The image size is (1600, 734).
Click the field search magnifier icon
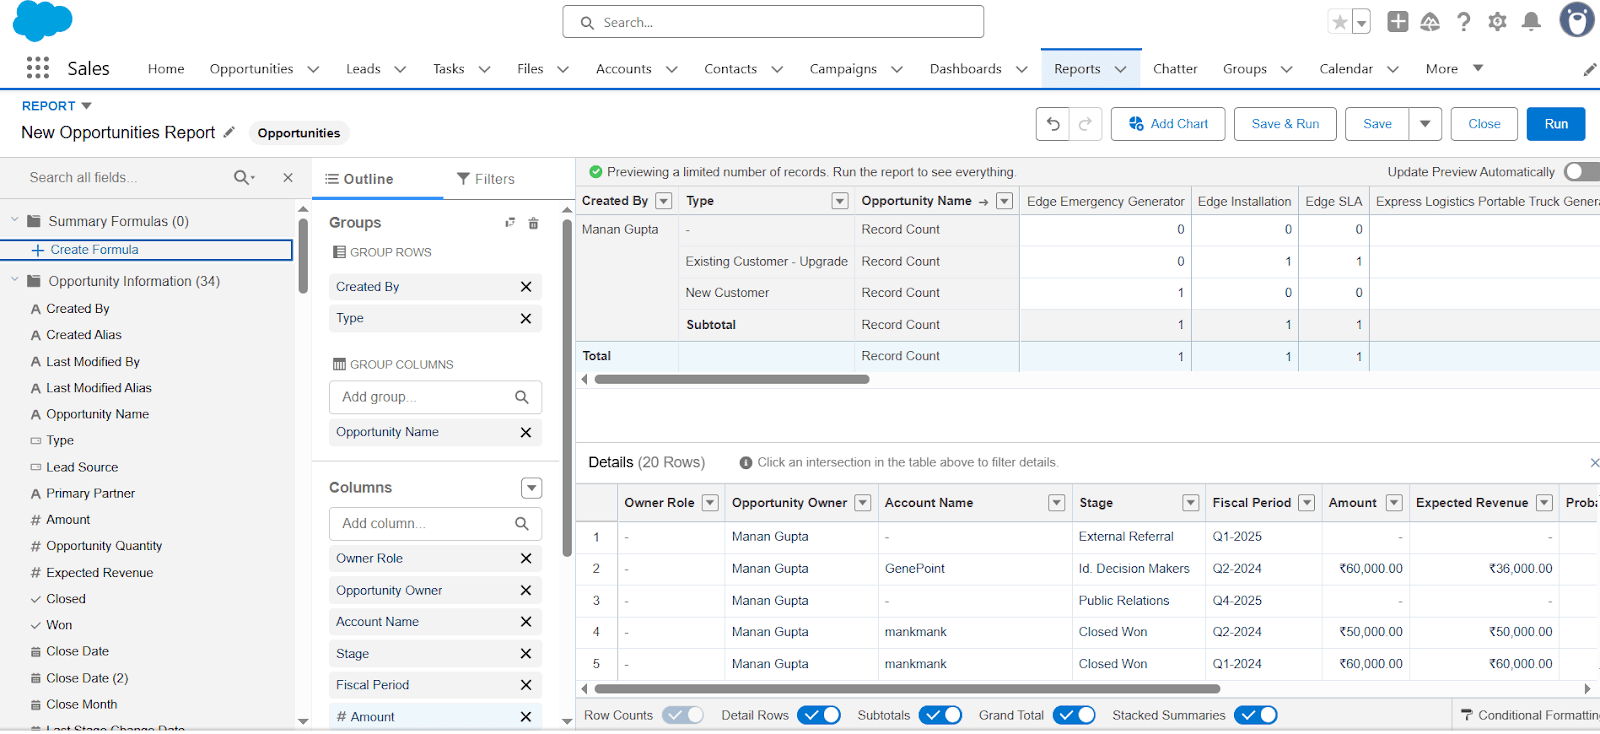(x=244, y=177)
